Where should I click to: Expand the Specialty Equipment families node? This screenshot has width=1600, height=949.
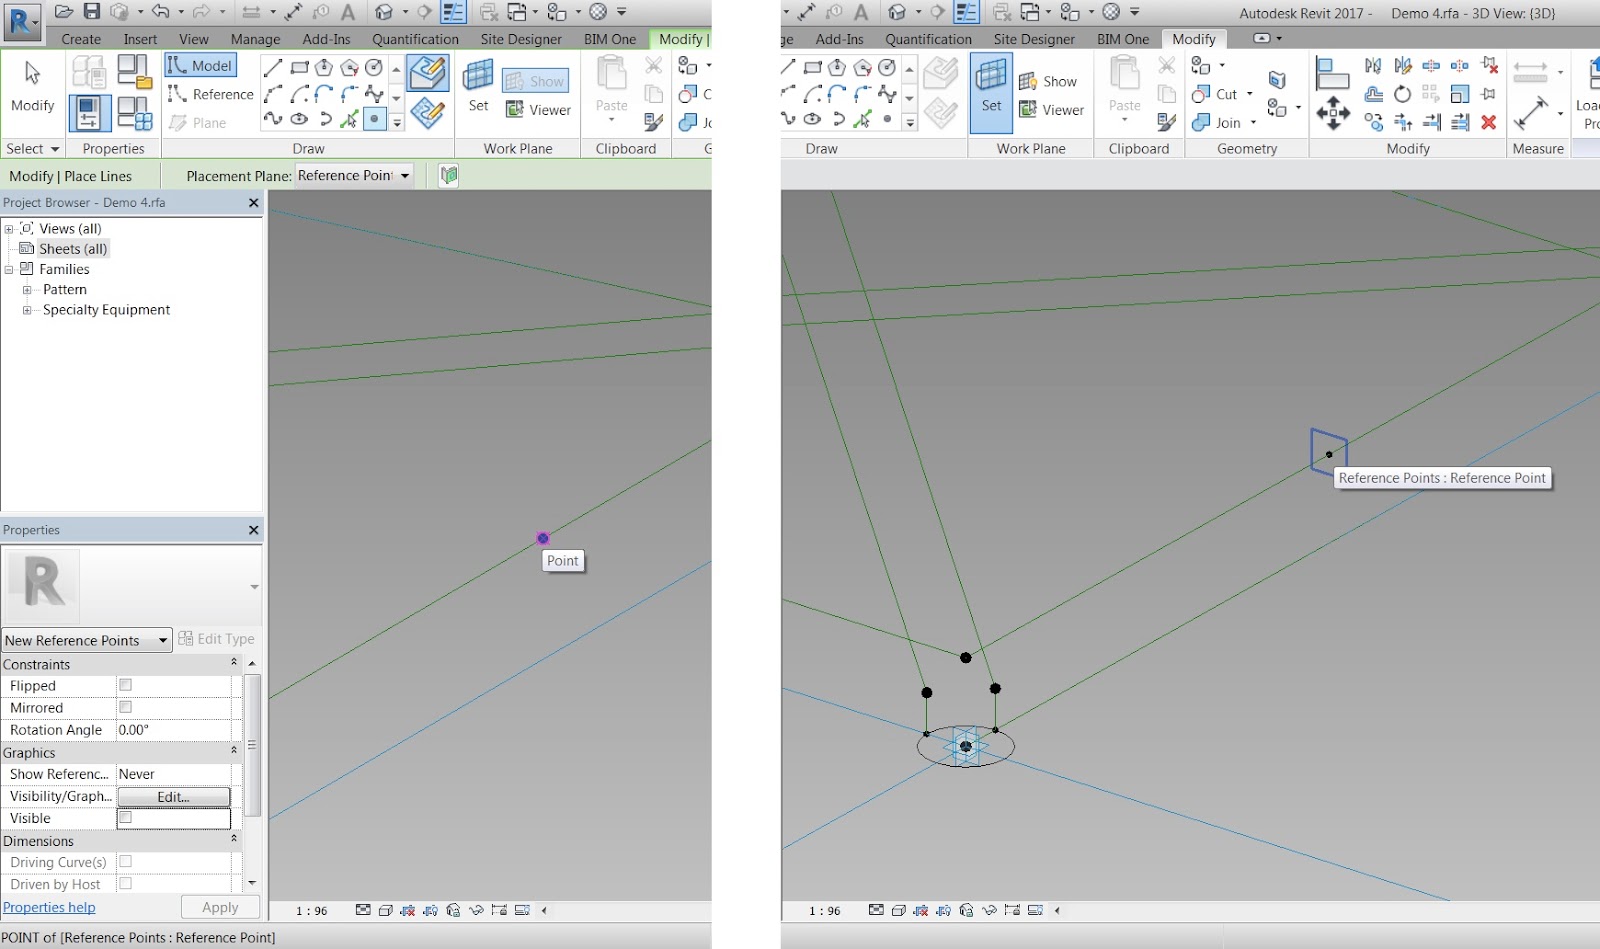[x=27, y=310]
